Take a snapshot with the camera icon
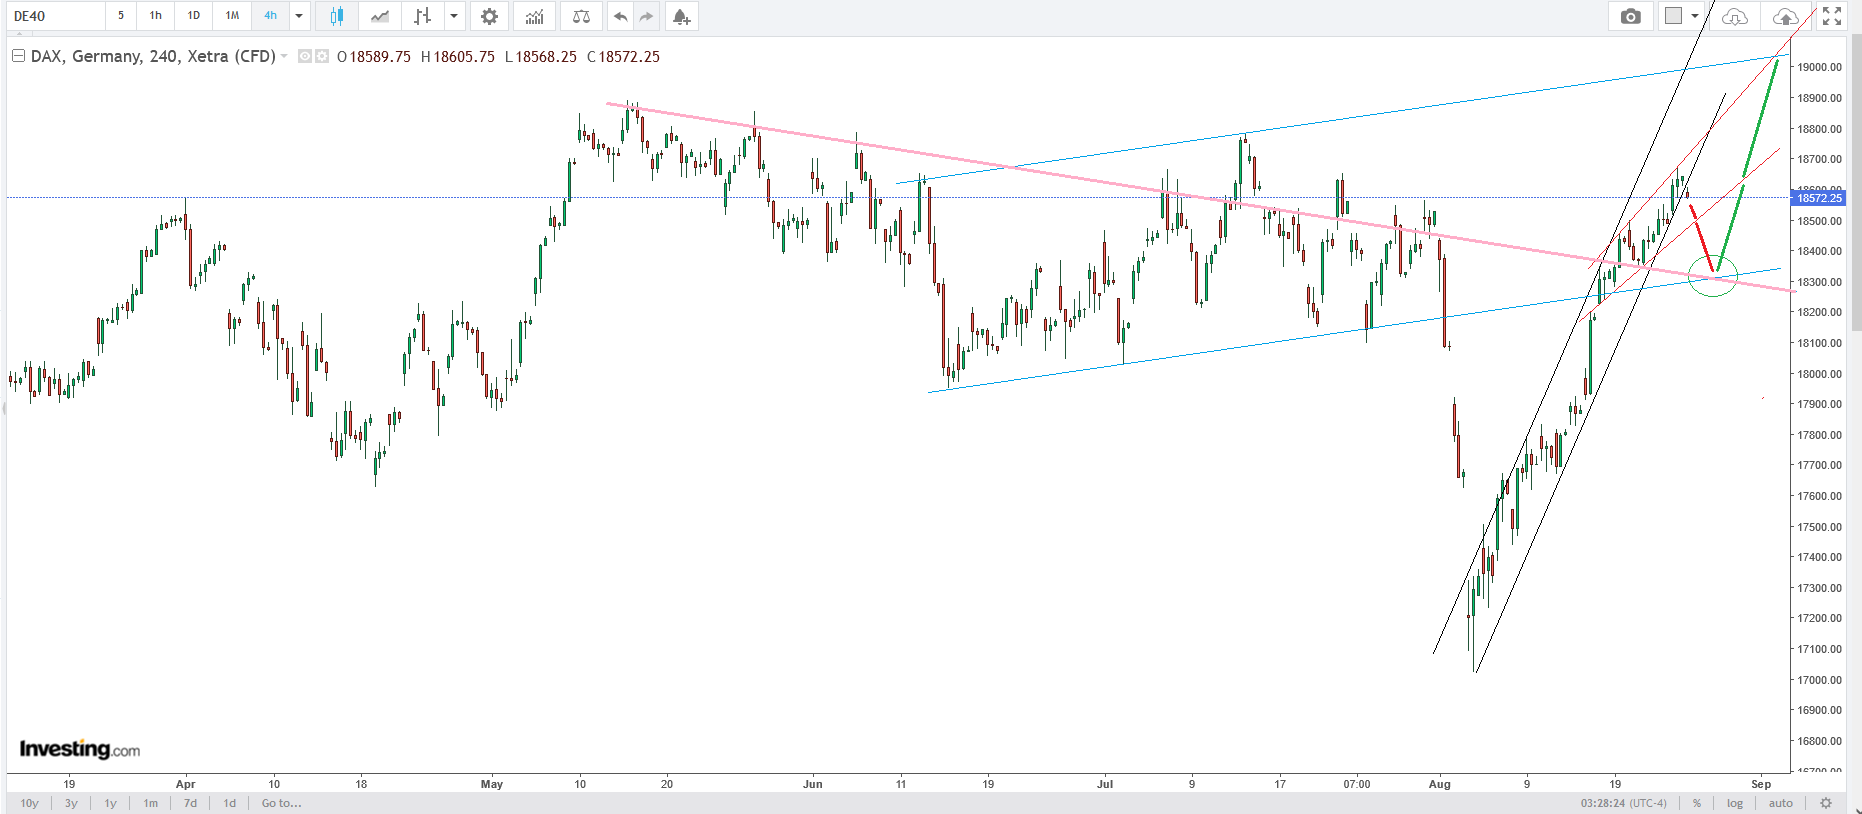This screenshot has height=814, width=1862. (x=1631, y=16)
